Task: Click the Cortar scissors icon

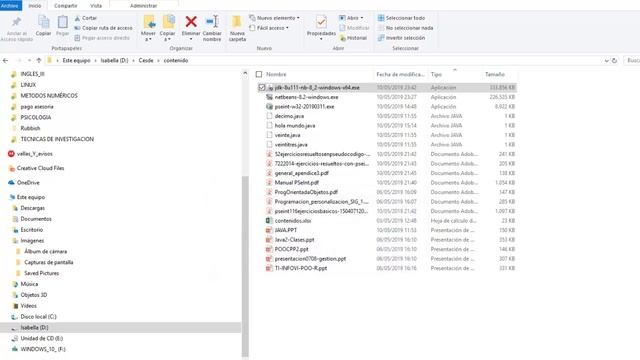Action: [x=77, y=18]
